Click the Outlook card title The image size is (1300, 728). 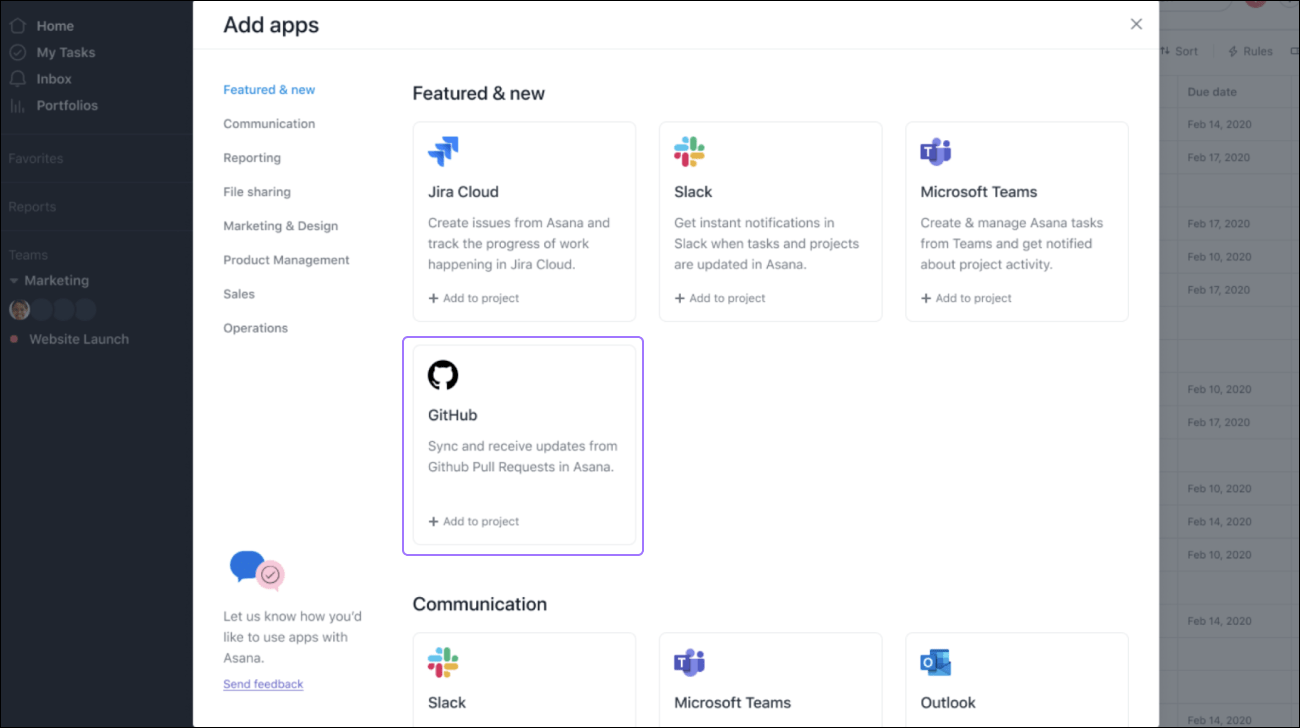948,702
